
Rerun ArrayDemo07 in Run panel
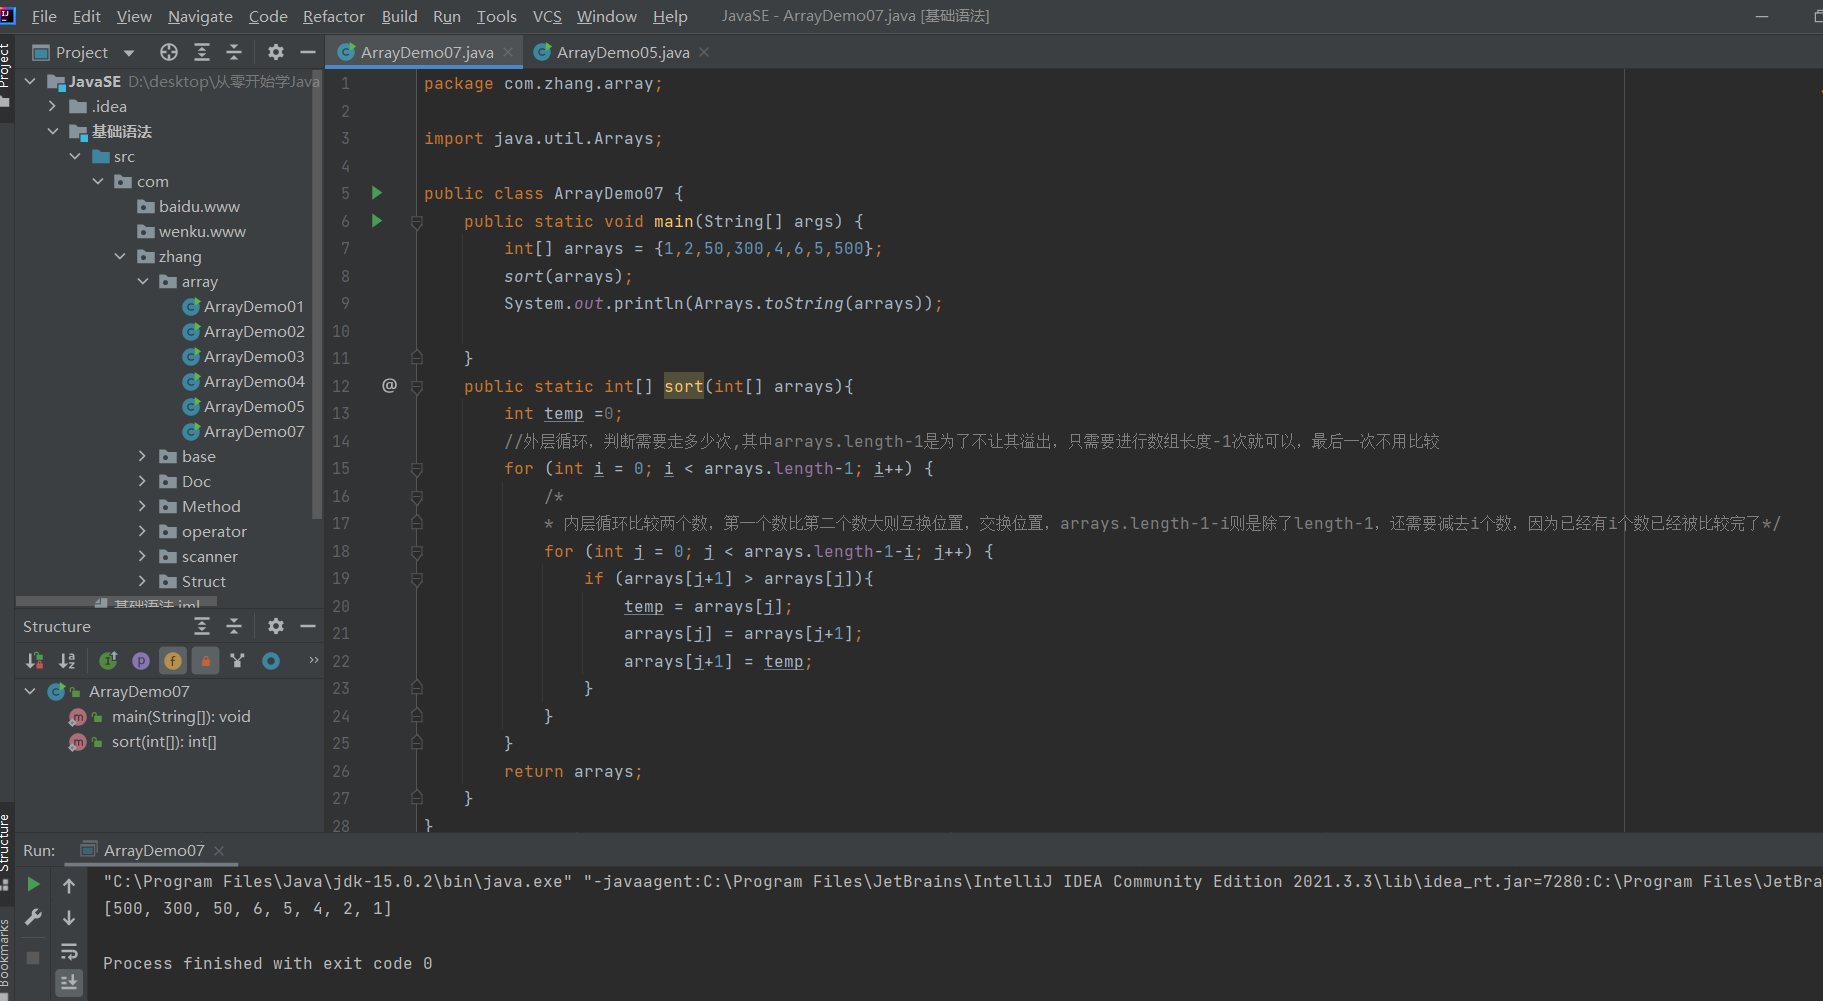(x=33, y=884)
